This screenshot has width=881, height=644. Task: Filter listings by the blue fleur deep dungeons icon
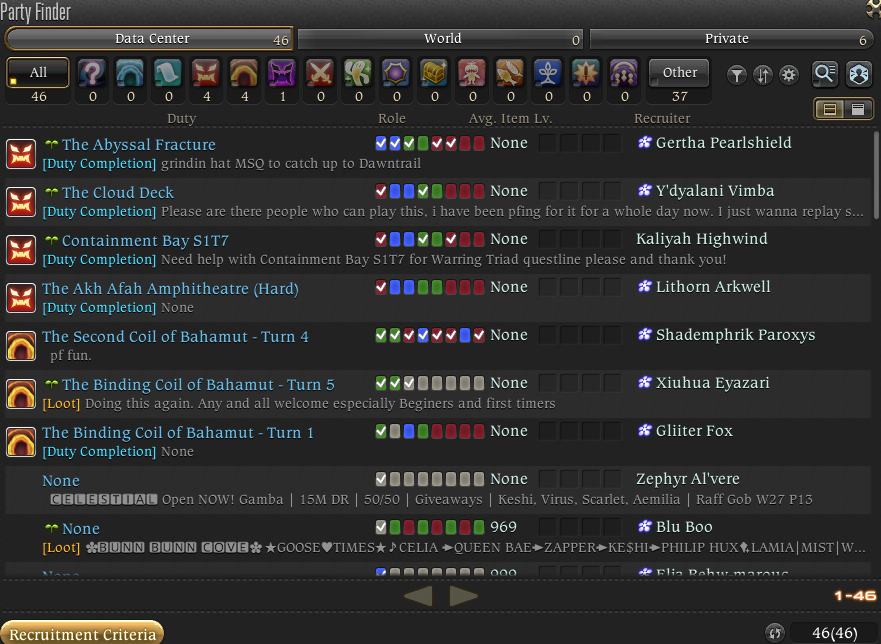548,73
